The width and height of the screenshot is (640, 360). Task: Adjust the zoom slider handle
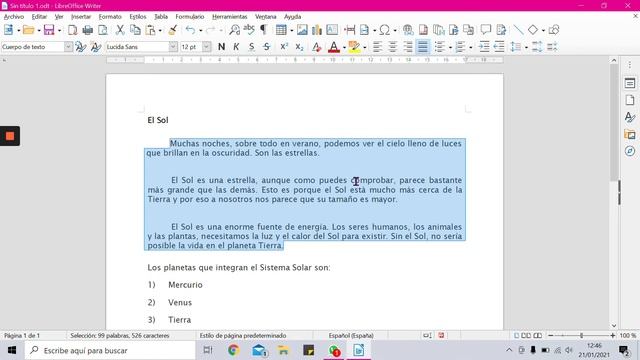click(581, 336)
